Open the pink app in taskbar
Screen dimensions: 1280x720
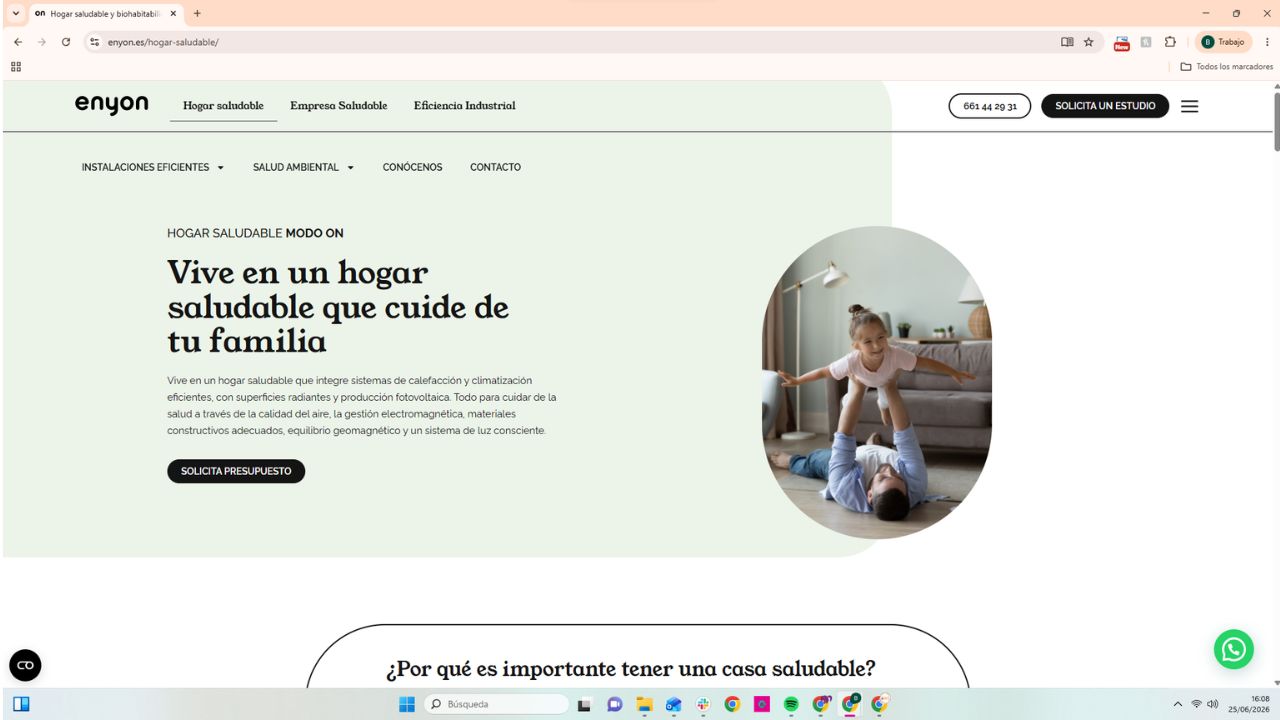762,704
